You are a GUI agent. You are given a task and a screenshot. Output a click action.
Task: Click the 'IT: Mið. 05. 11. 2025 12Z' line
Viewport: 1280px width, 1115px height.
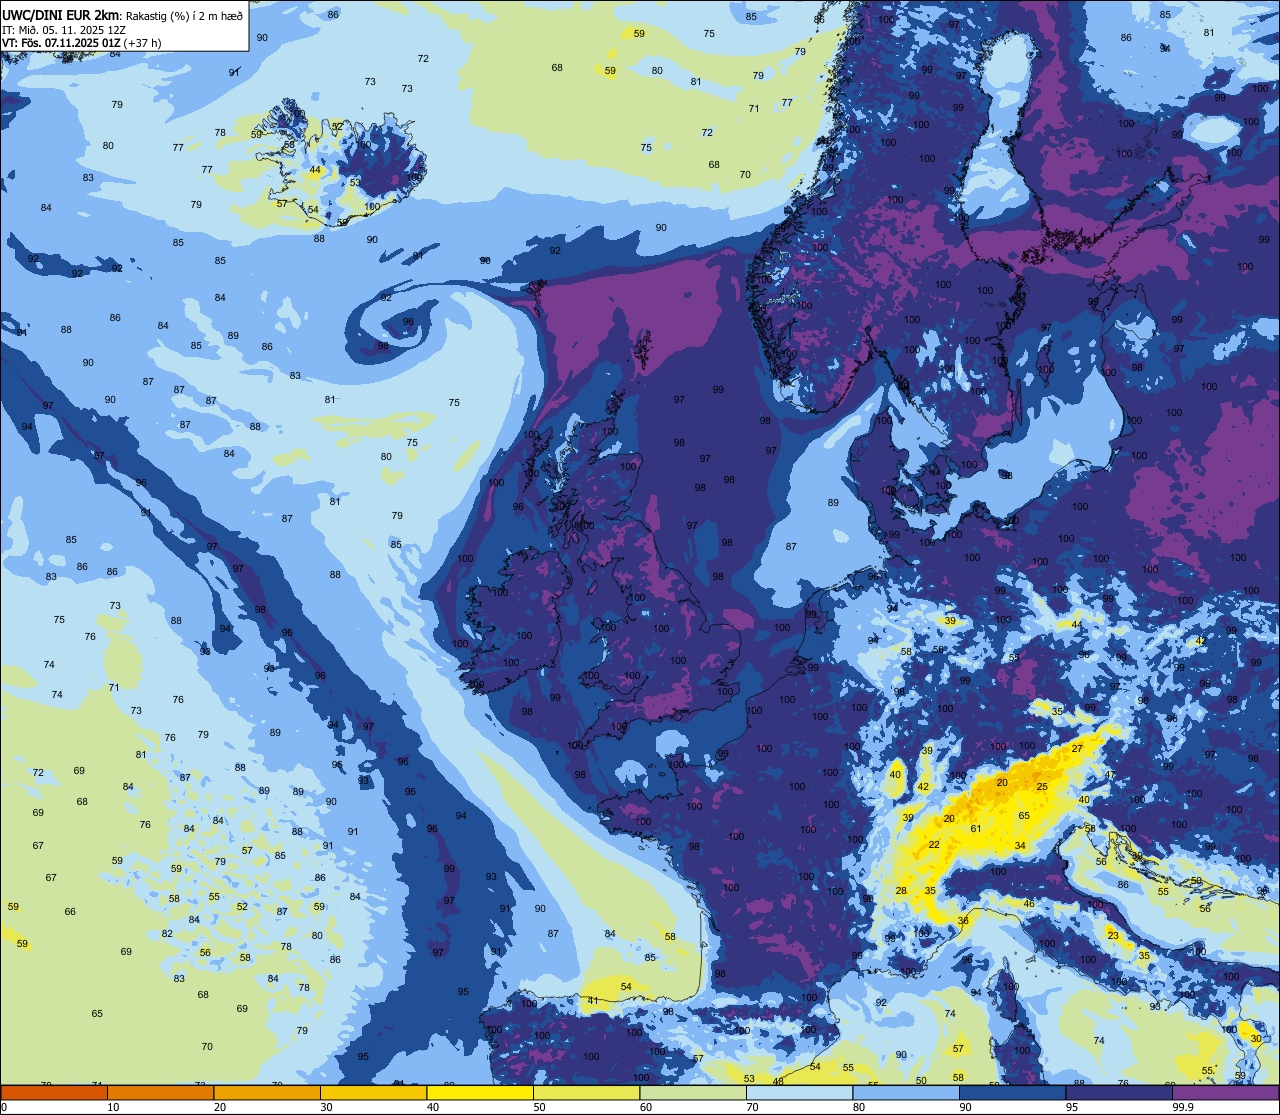(x=66, y=29)
